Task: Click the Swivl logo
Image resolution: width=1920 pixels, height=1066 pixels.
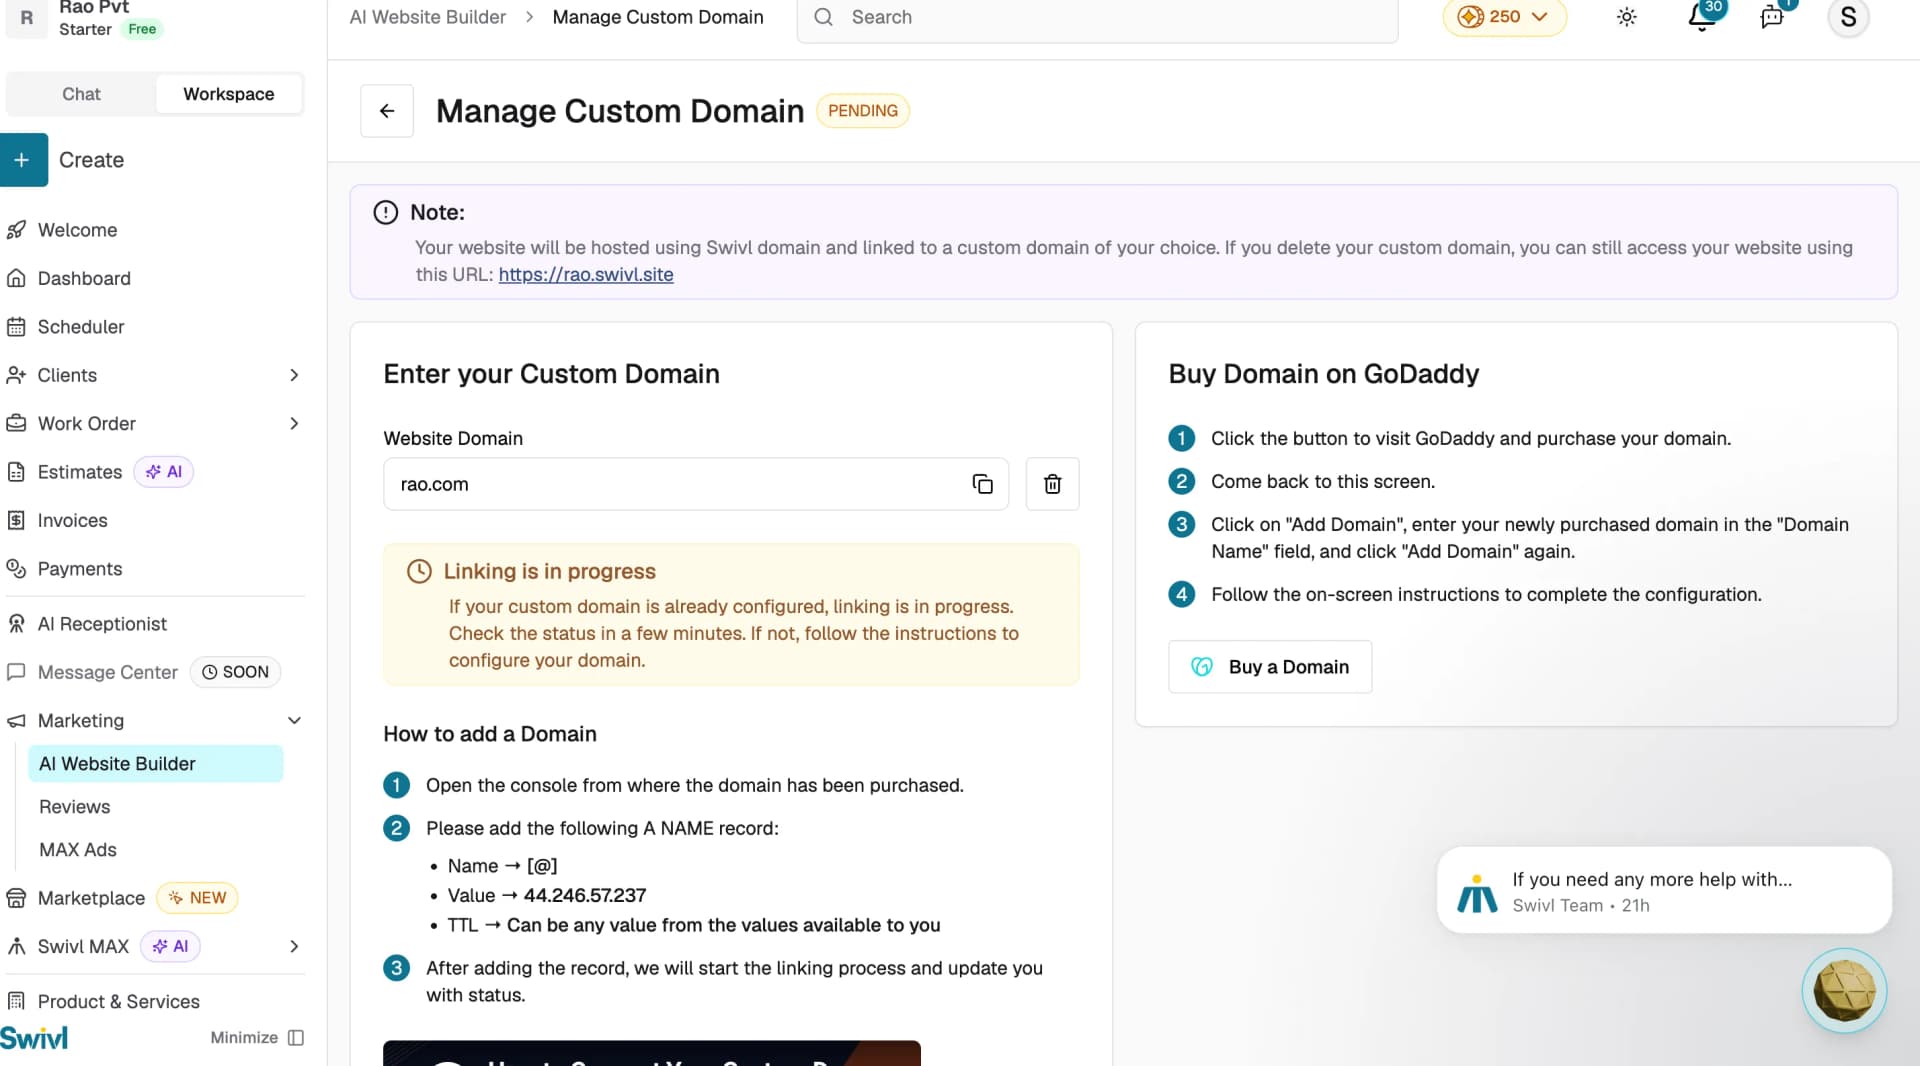Action: click(34, 1038)
